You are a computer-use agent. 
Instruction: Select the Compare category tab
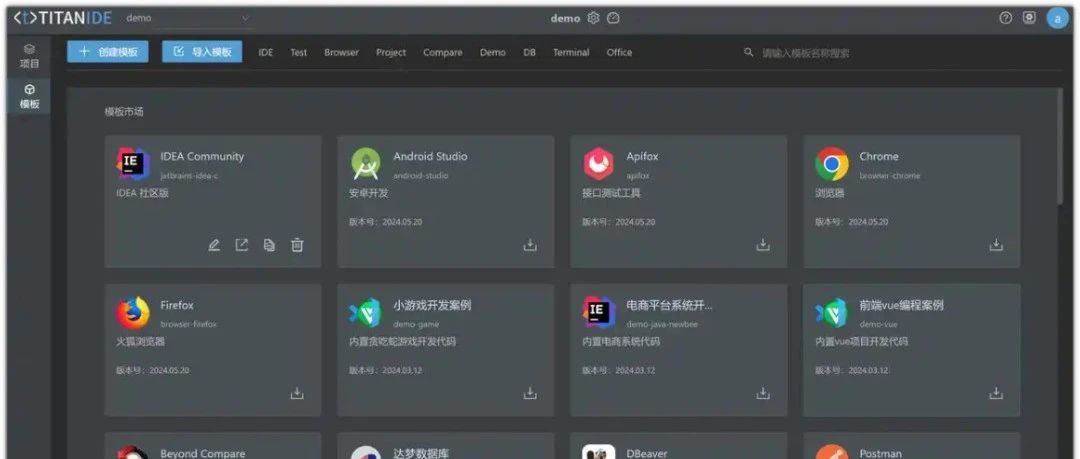[x=443, y=52]
